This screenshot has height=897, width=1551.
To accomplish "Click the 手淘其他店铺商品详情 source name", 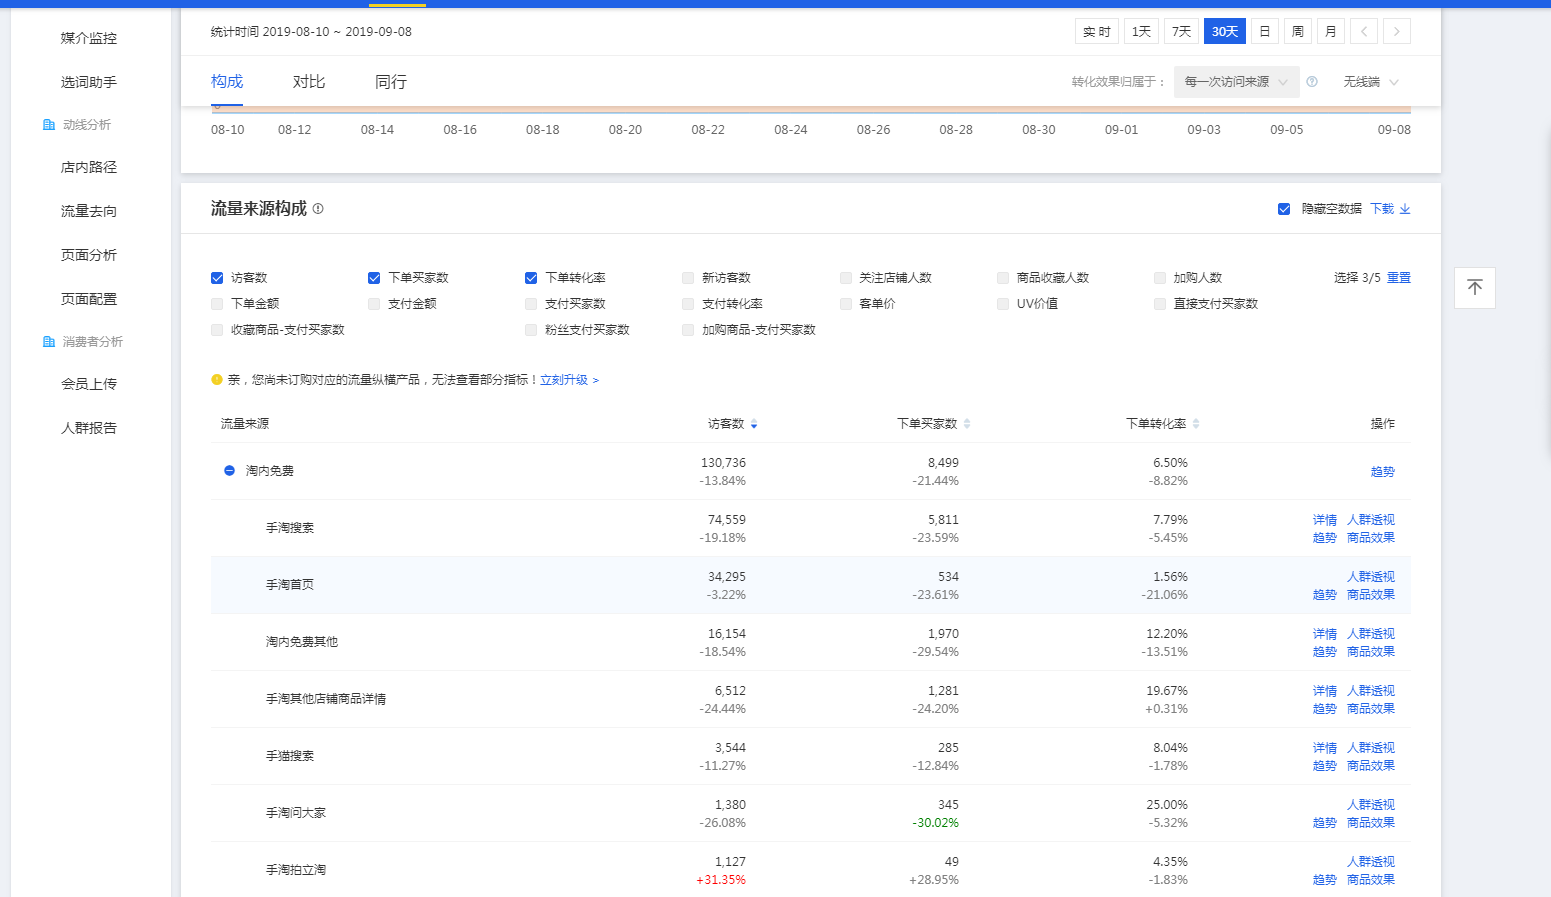I will (x=326, y=699).
